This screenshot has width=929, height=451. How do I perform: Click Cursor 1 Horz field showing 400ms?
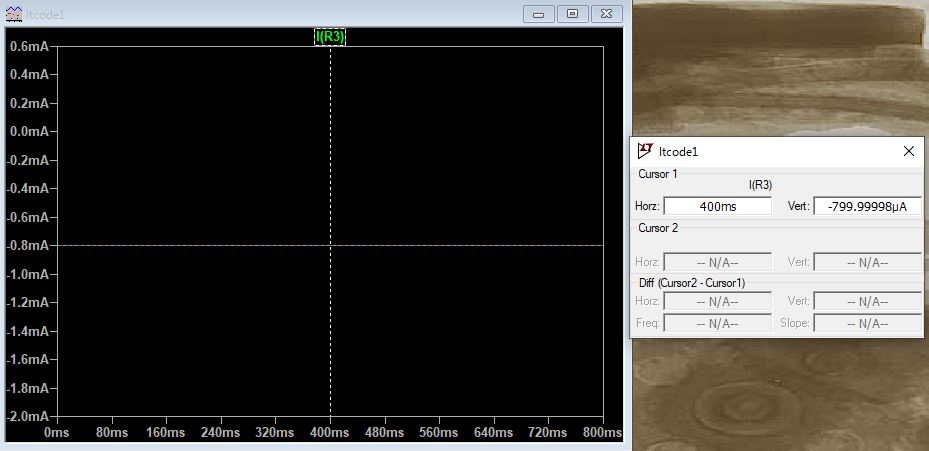[x=717, y=206]
